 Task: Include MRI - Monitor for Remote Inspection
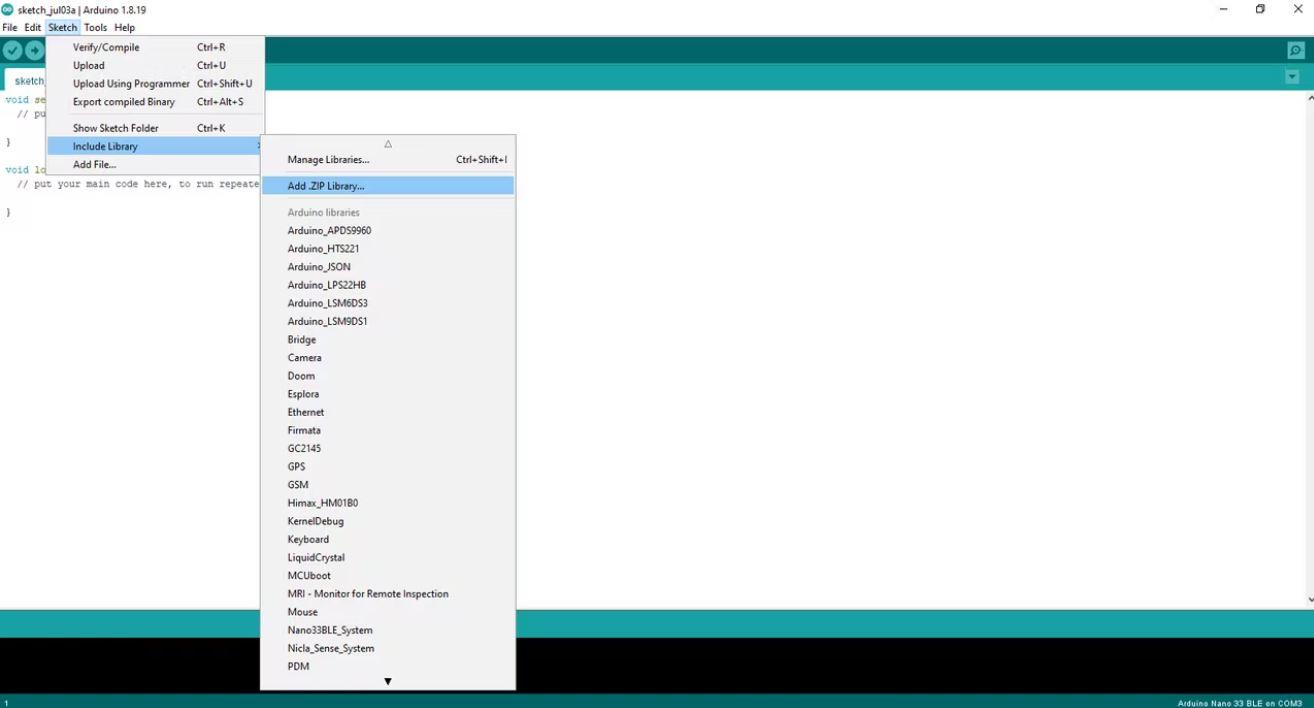point(388,594)
